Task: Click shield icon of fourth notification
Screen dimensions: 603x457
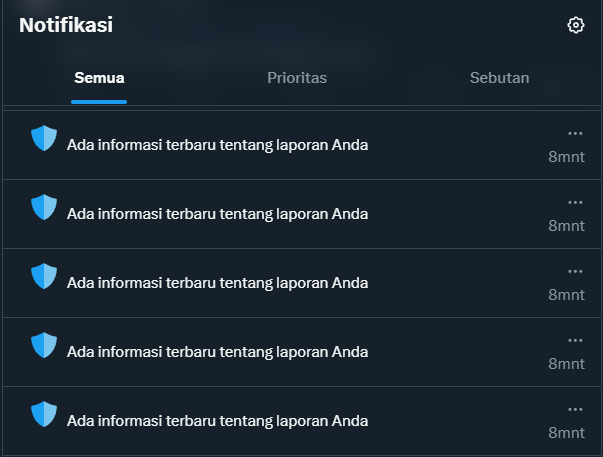Action: [x=44, y=345]
